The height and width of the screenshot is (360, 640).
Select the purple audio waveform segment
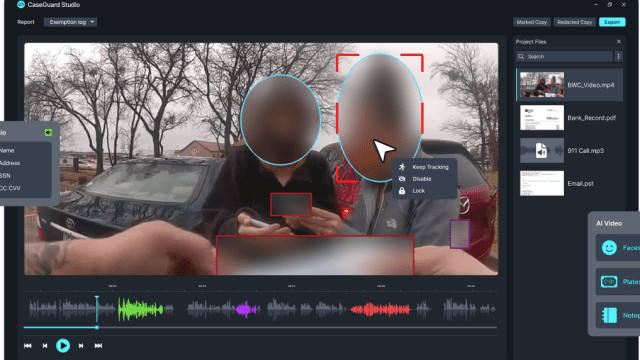(246, 310)
